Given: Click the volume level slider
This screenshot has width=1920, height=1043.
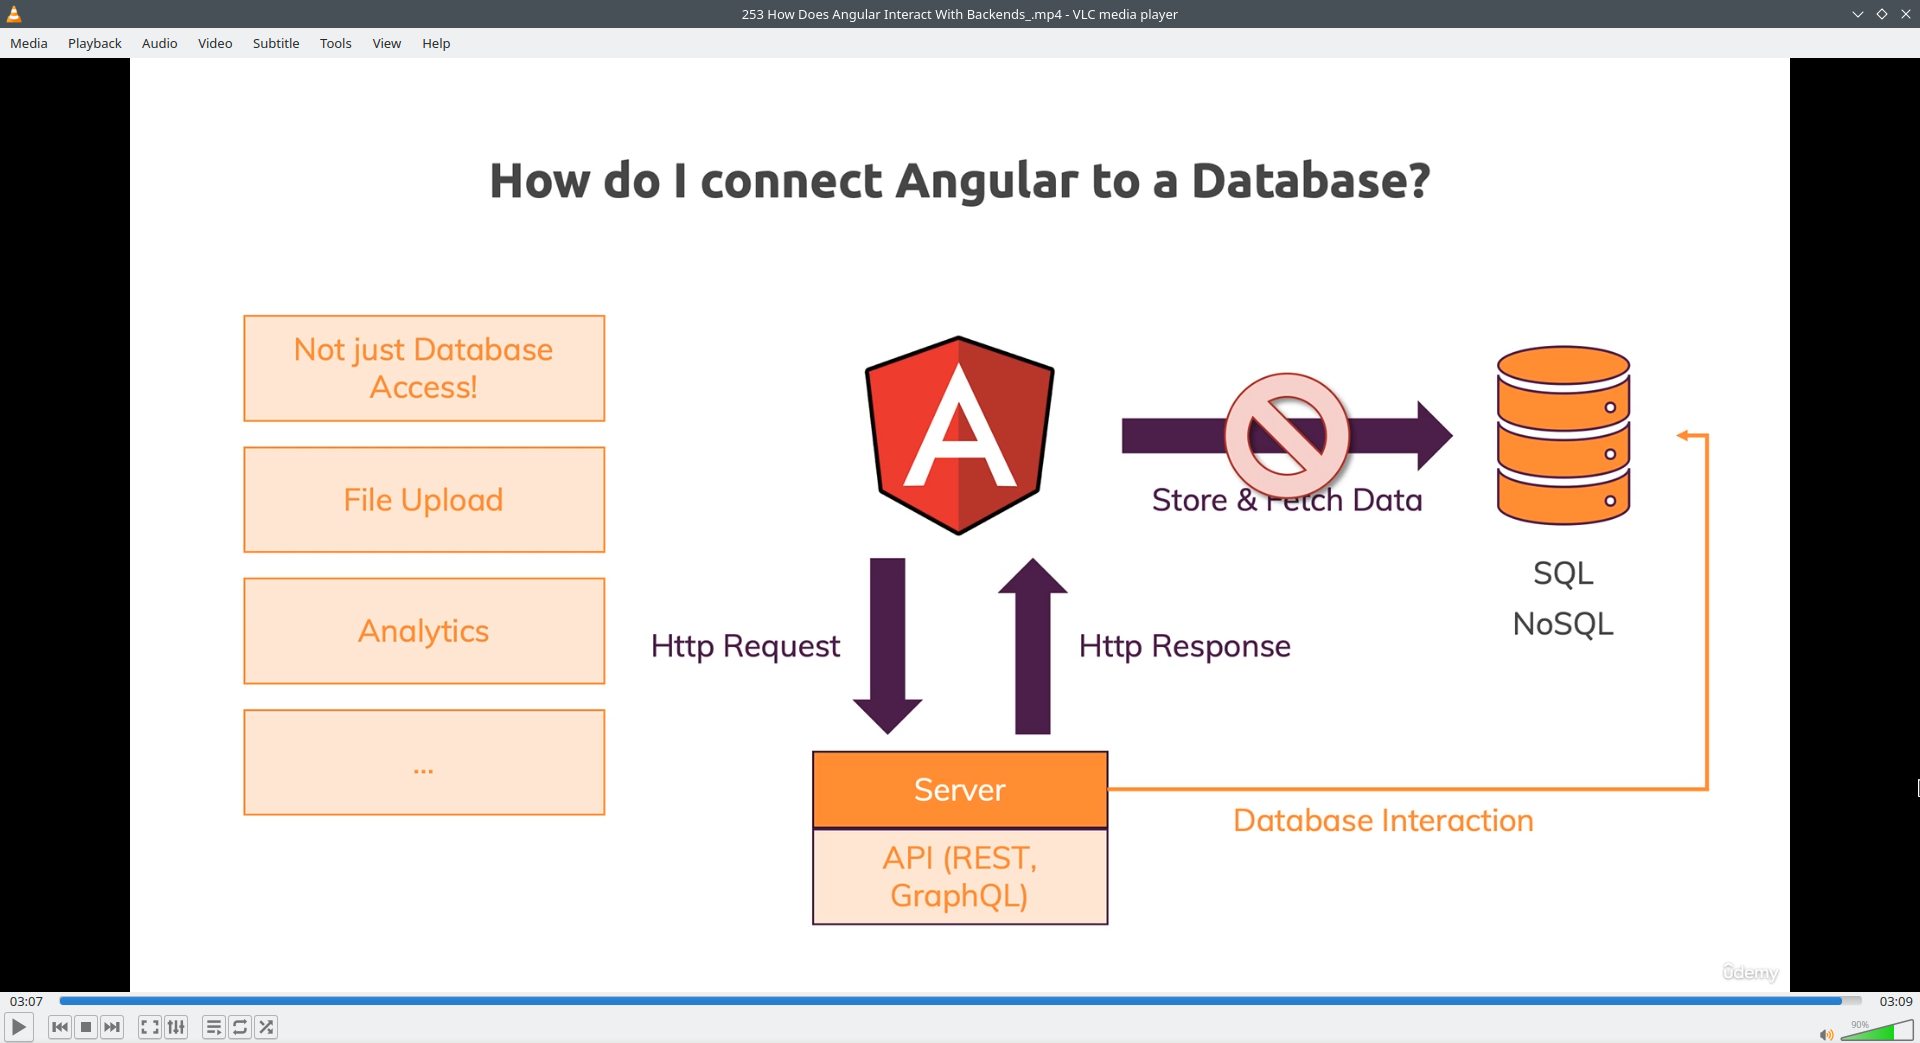Looking at the screenshot, I should point(1877,1031).
